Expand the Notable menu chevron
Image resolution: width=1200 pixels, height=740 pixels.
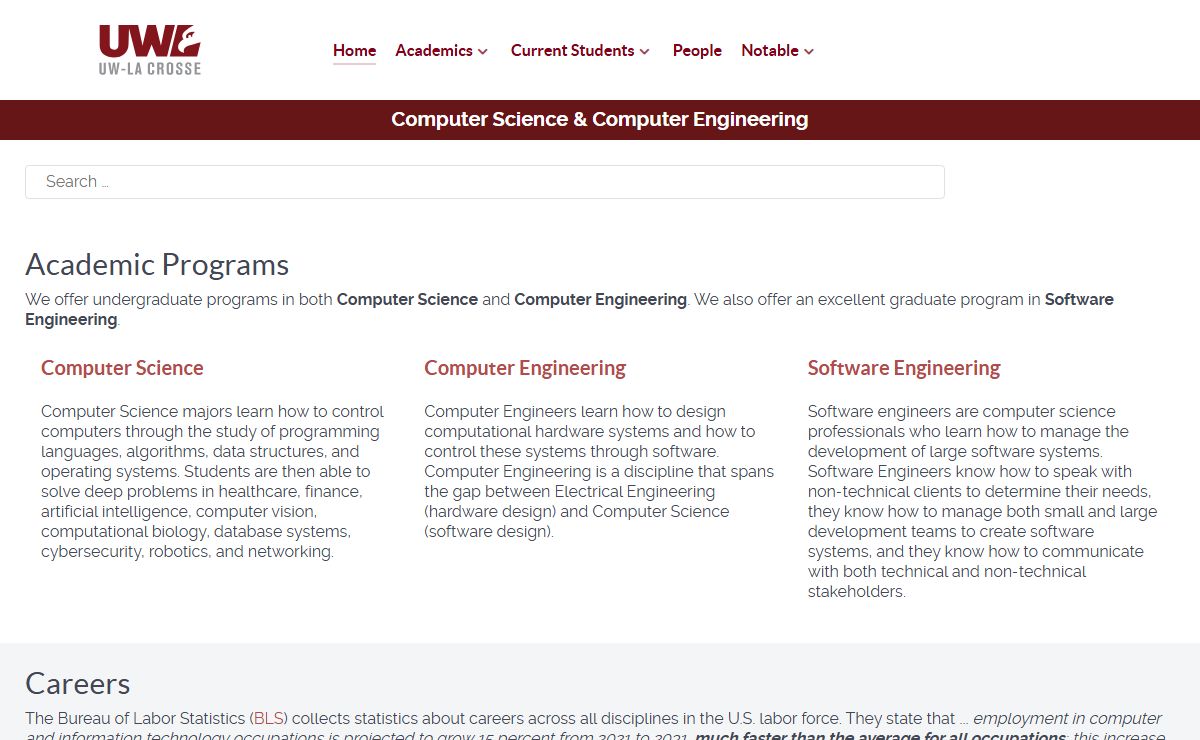809,51
